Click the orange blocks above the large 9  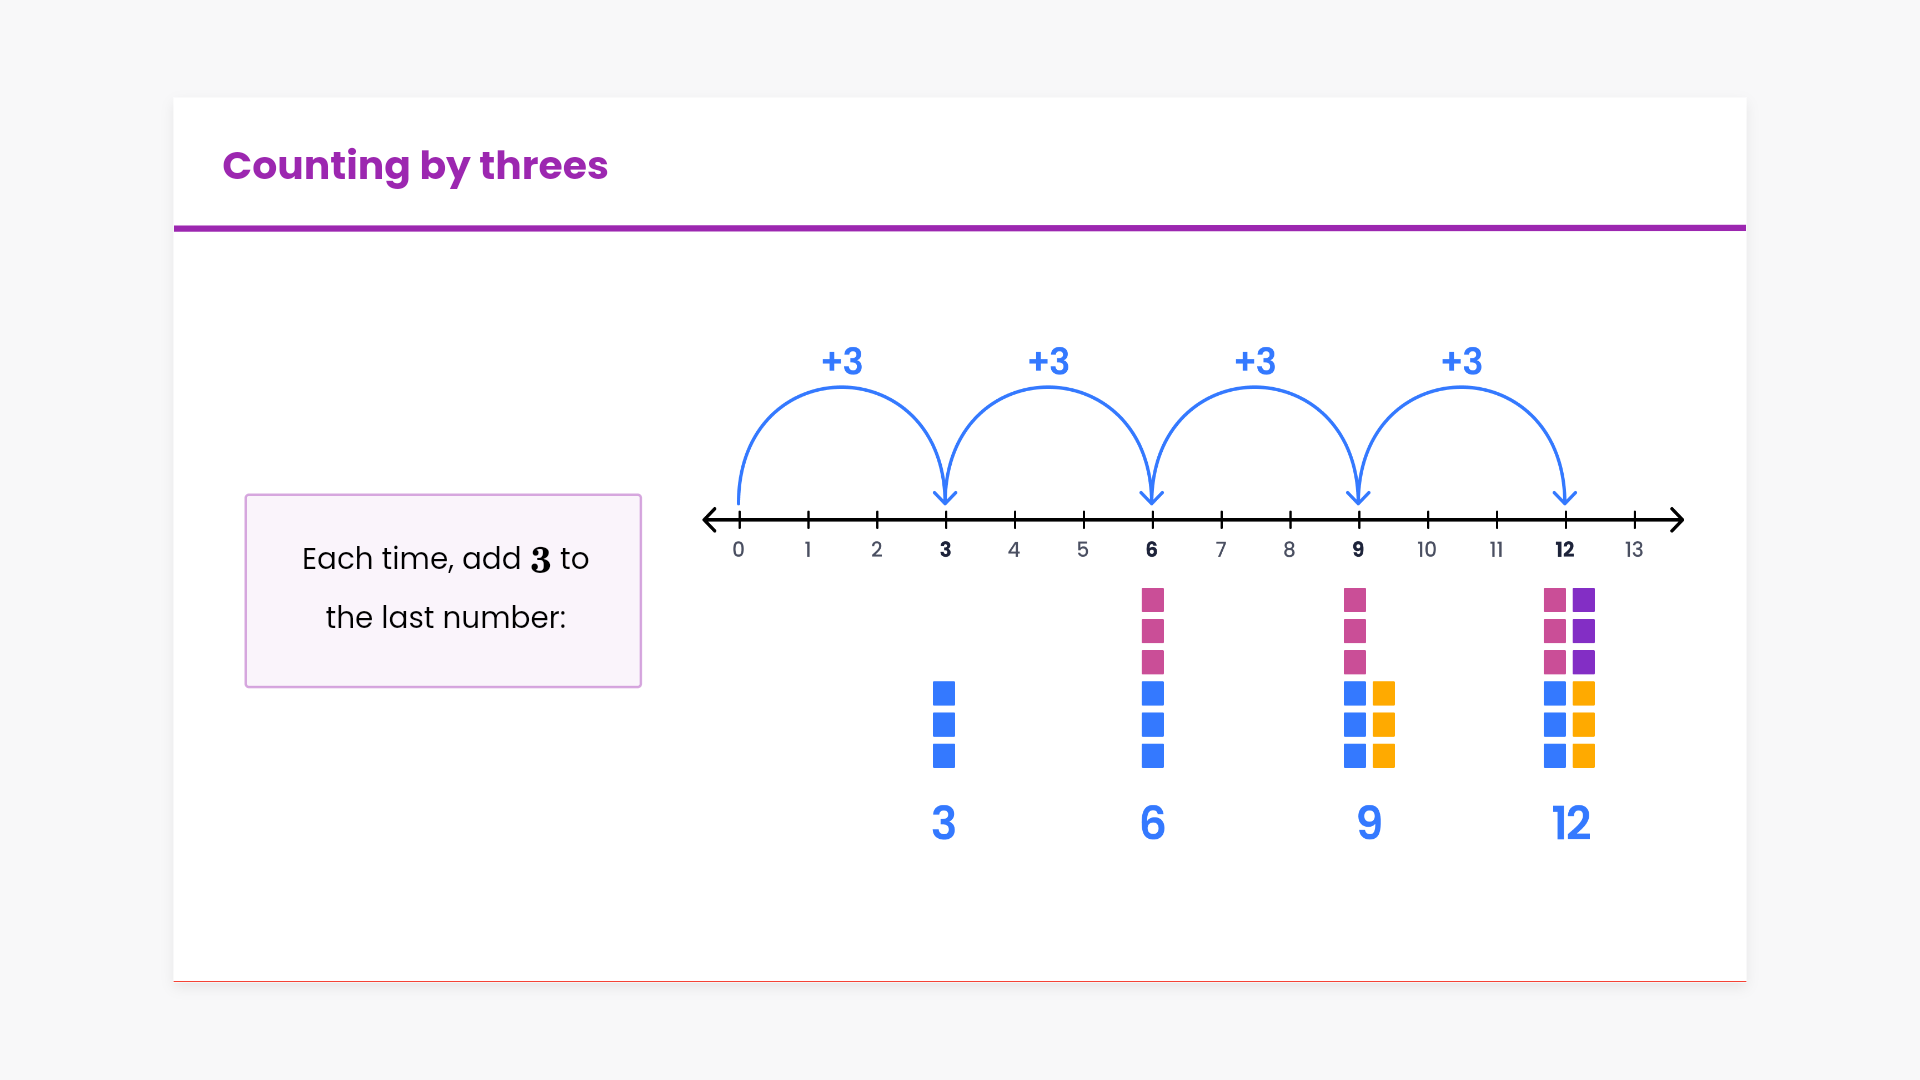[1384, 725]
